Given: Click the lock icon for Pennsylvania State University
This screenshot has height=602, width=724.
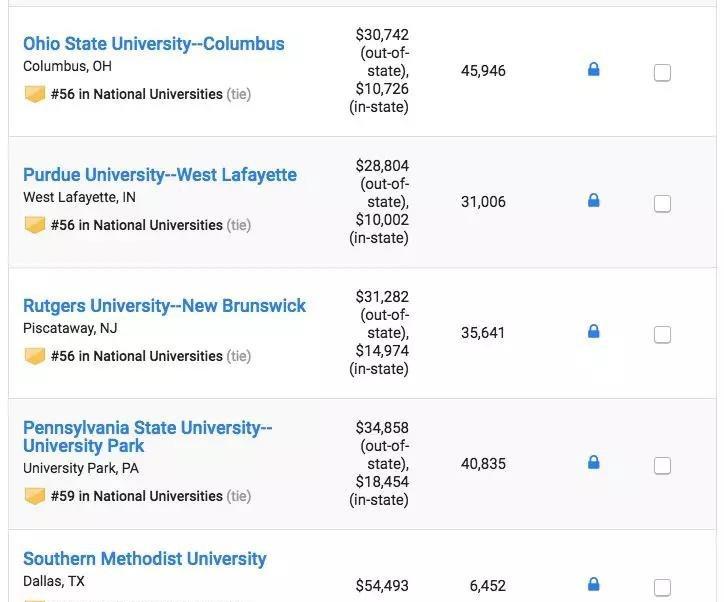Looking at the screenshot, I should (593, 463).
